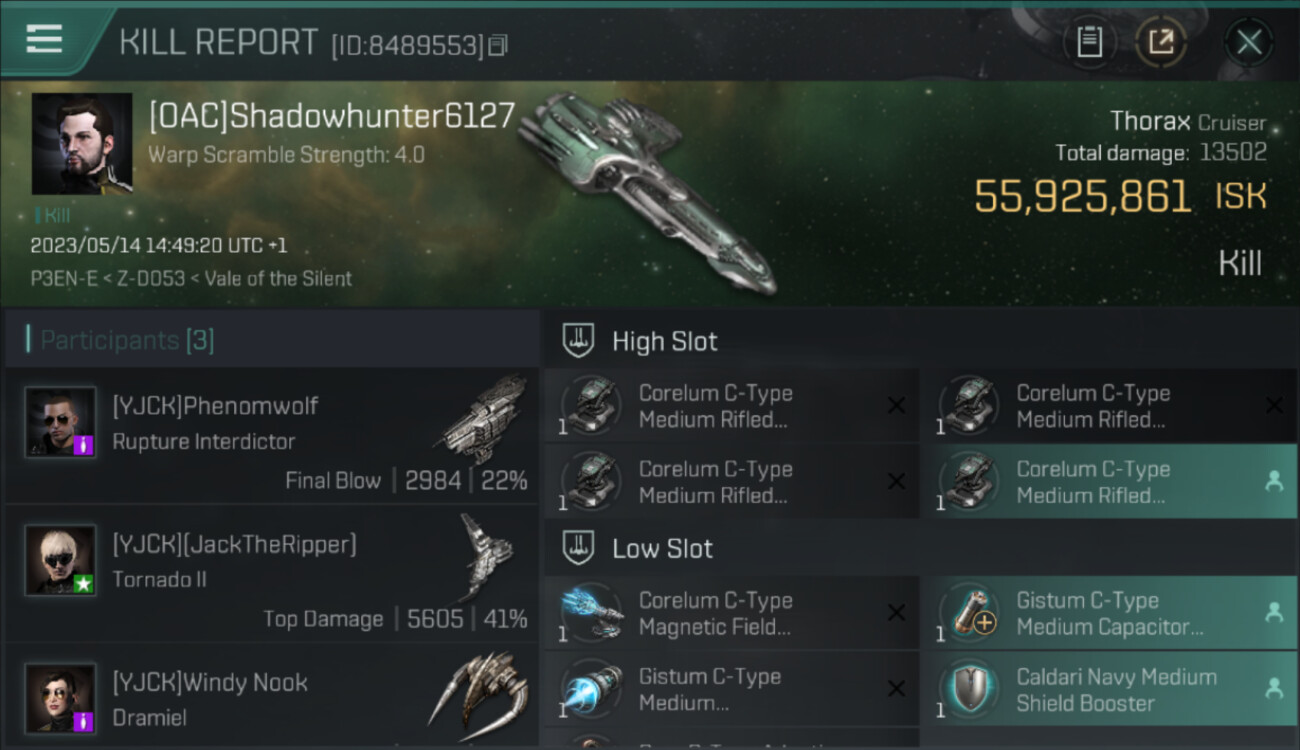This screenshot has height=750, width=1300.
Task: Open the Rupture Interdictor ship icon
Action: point(482,419)
